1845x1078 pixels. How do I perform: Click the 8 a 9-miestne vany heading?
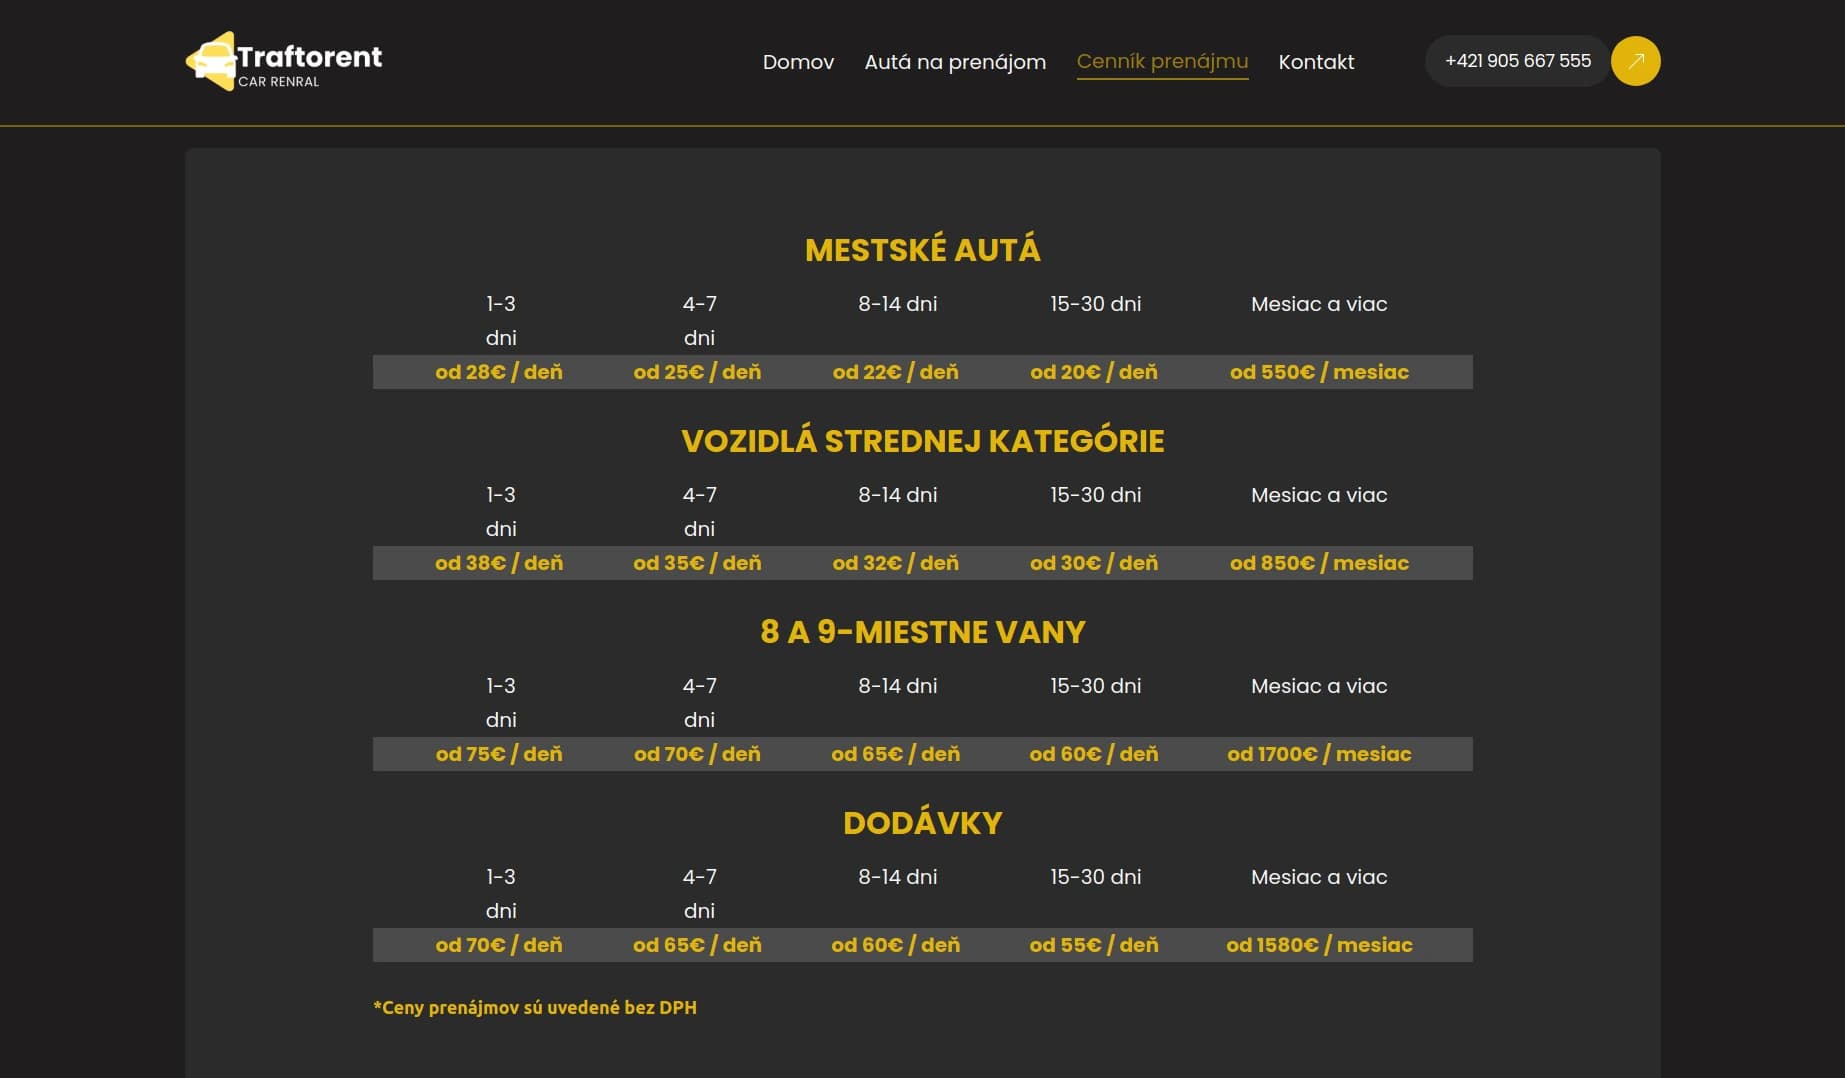[922, 632]
